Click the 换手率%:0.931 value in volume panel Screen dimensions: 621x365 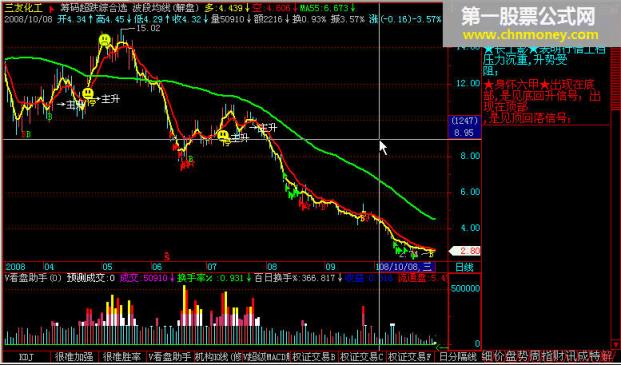pyautogui.click(x=210, y=278)
